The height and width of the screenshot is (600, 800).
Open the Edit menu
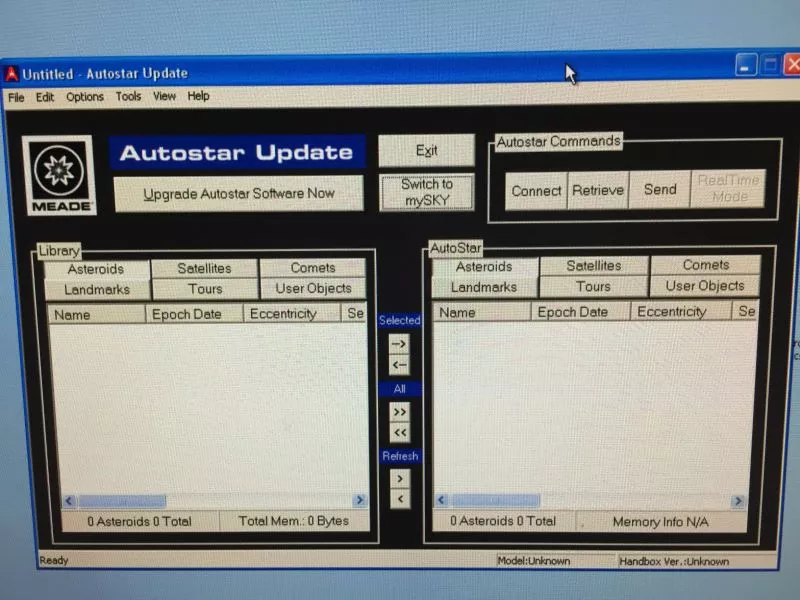[x=45, y=97]
